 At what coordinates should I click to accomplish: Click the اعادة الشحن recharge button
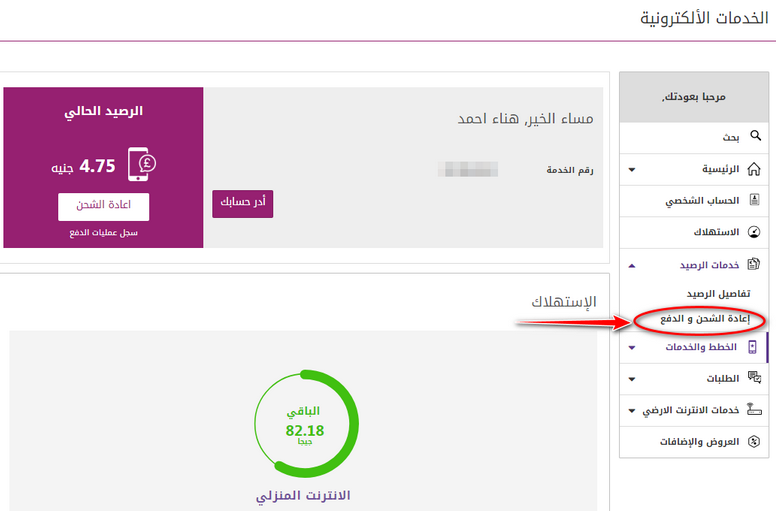tap(103, 206)
